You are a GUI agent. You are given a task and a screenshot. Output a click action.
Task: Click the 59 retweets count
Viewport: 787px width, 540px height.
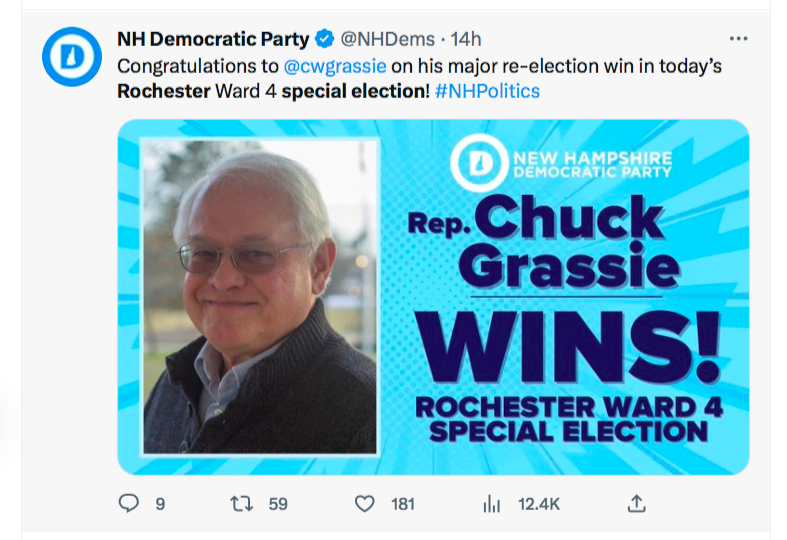278,504
